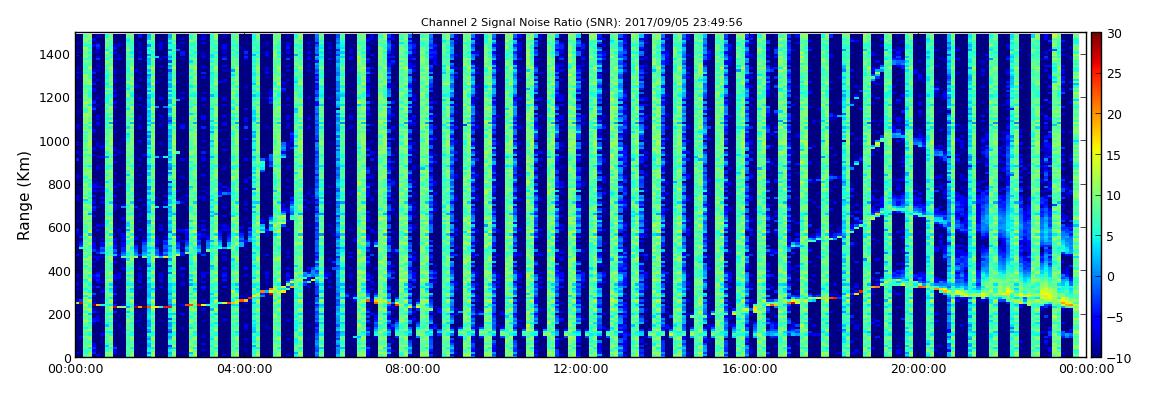The width and height of the screenshot is (1150, 407).
Task: Click the 20:00:00 time axis label
Action: (917, 370)
